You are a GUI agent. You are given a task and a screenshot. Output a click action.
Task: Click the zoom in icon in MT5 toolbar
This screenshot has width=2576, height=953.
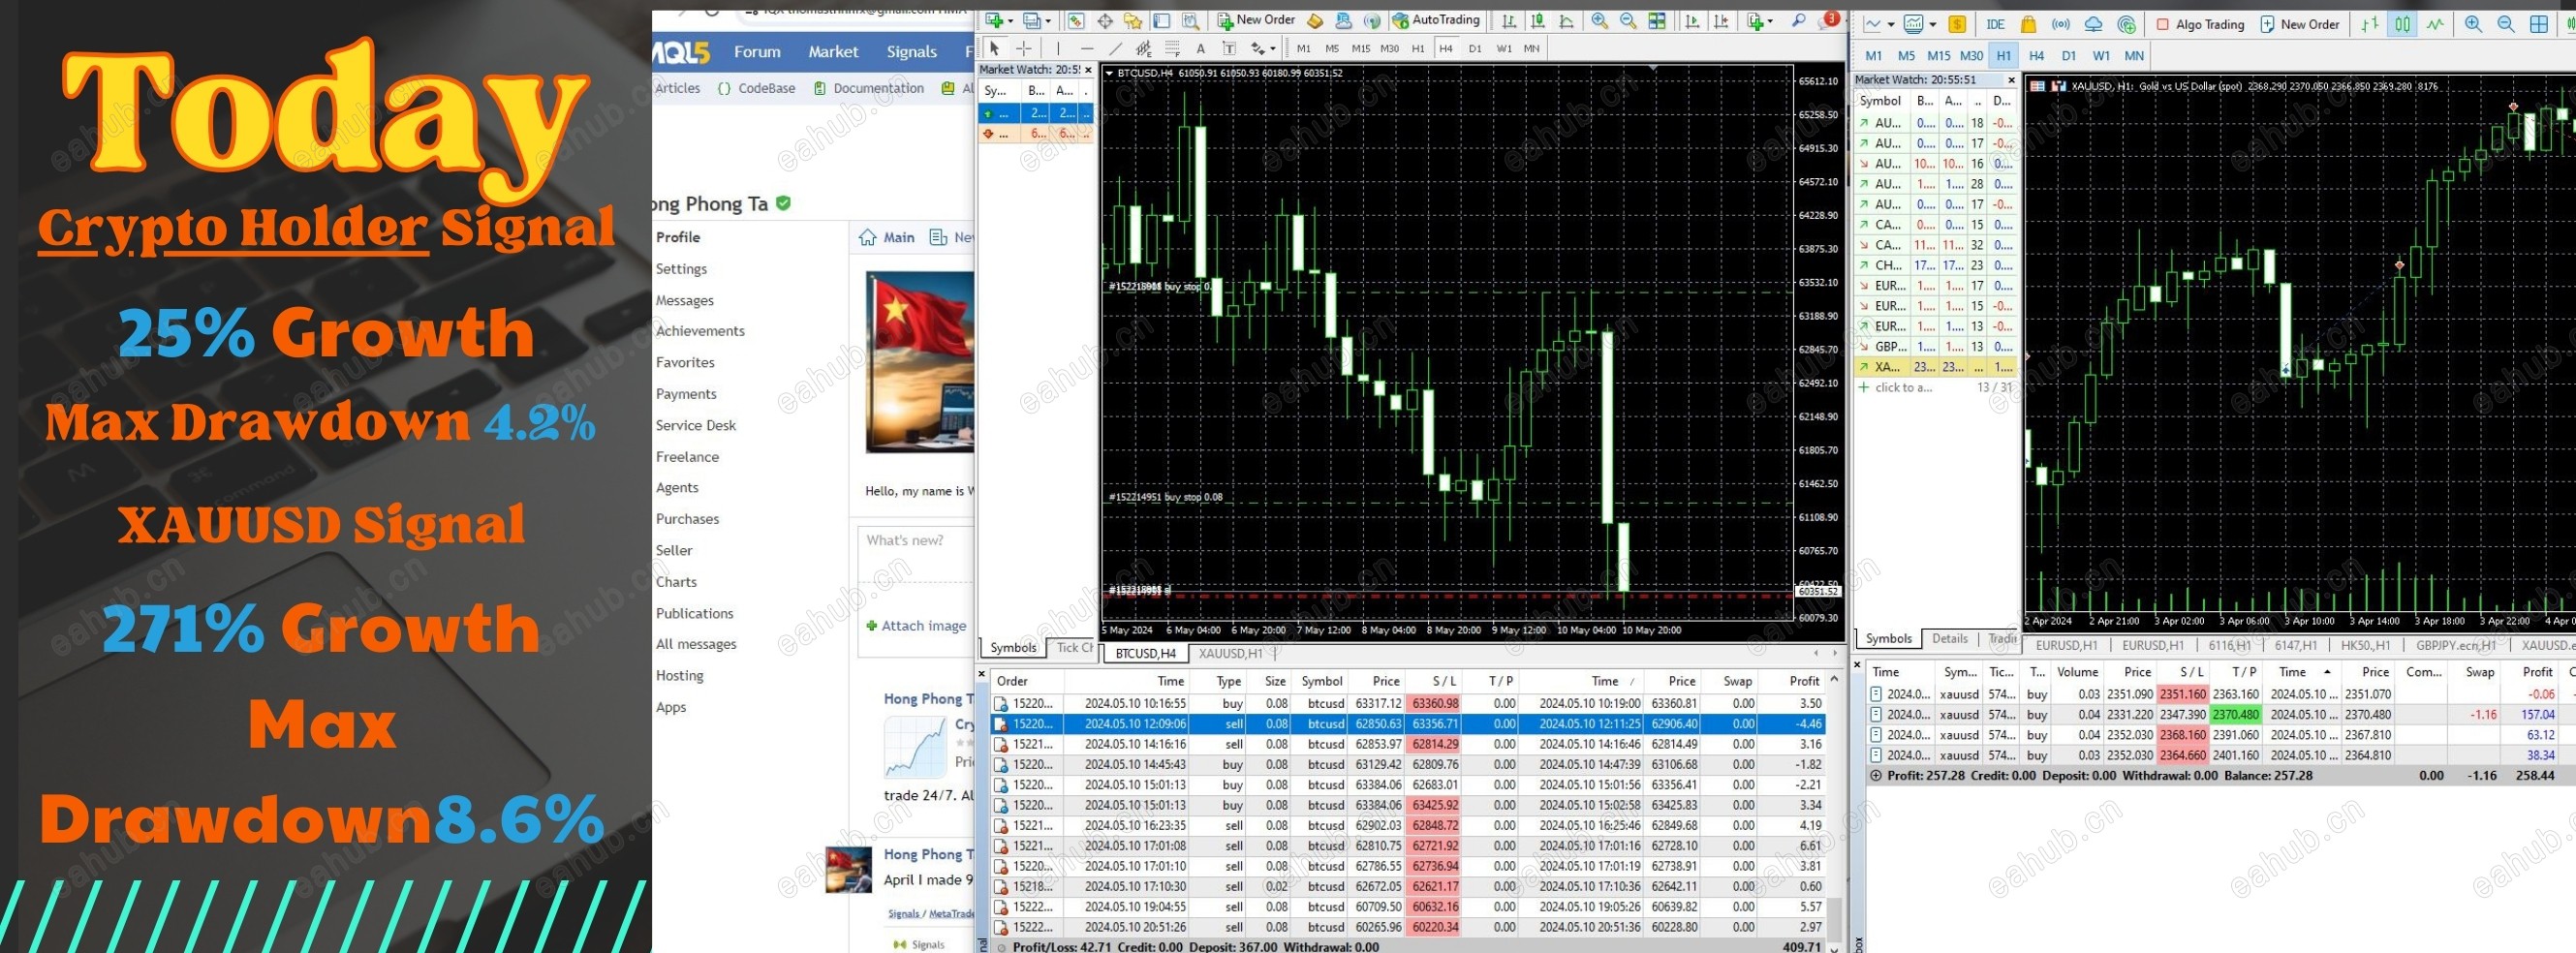[x=2474, y=24]
